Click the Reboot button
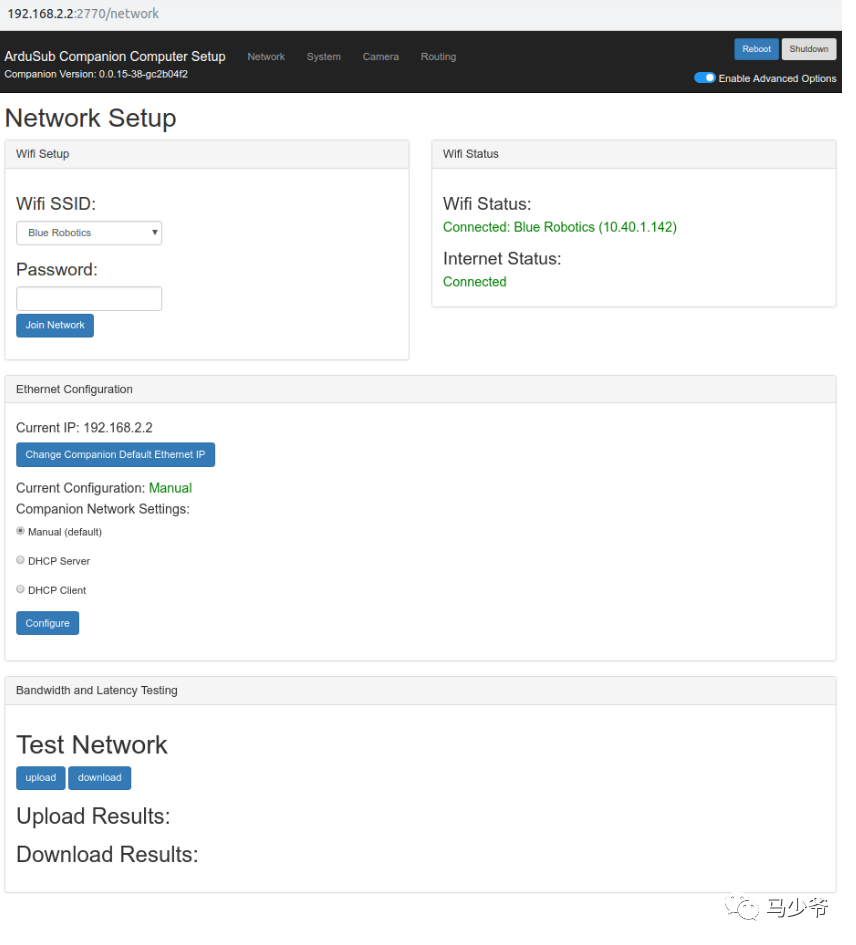The image size is (856, 945). (x=756, y=49)
